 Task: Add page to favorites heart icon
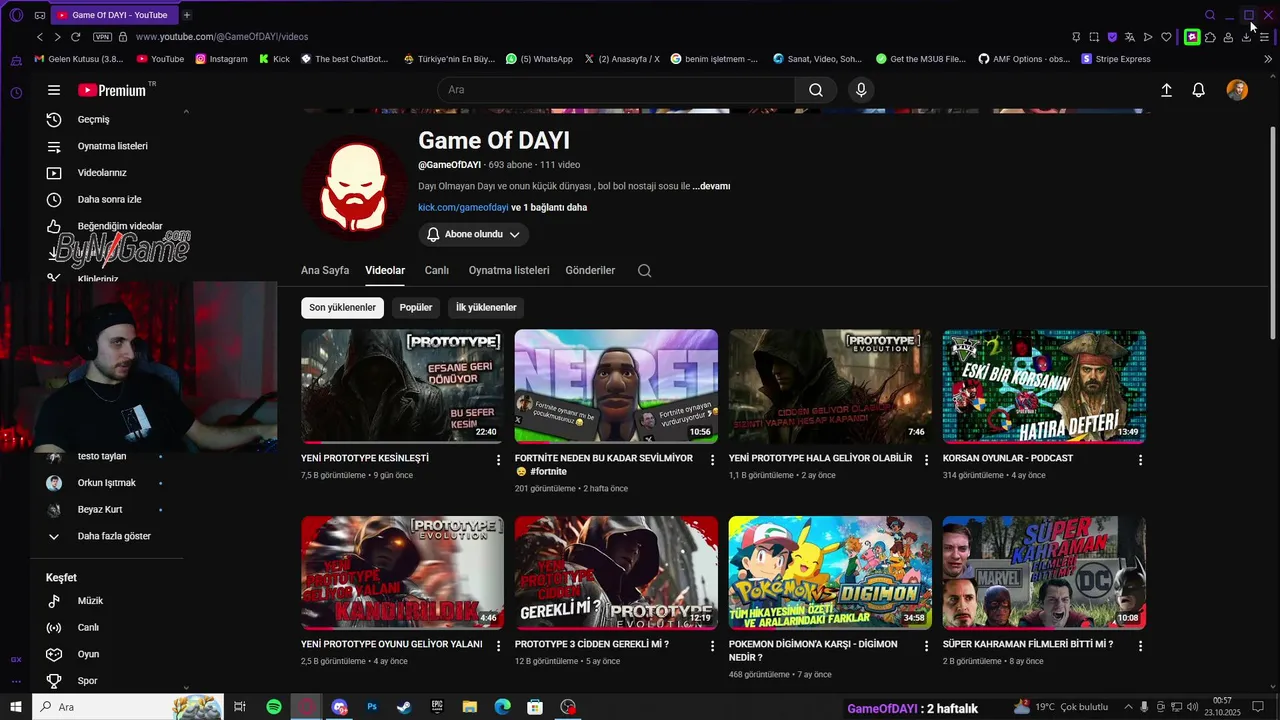click(x=1166, y=37)
